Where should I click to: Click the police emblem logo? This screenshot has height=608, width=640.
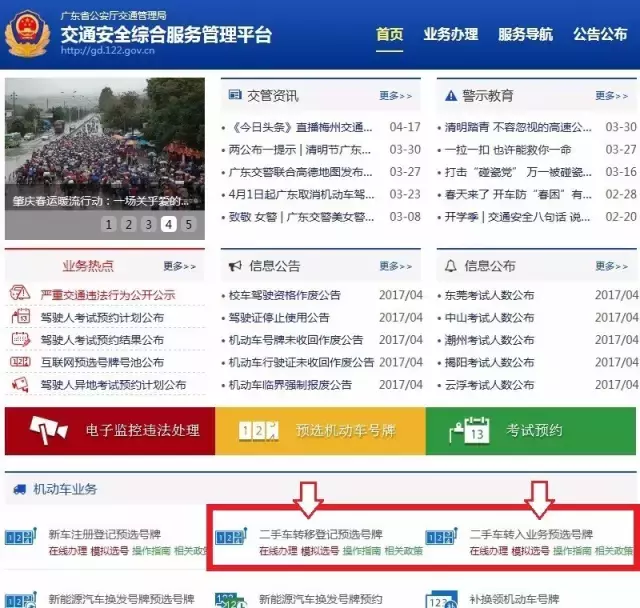27,34
